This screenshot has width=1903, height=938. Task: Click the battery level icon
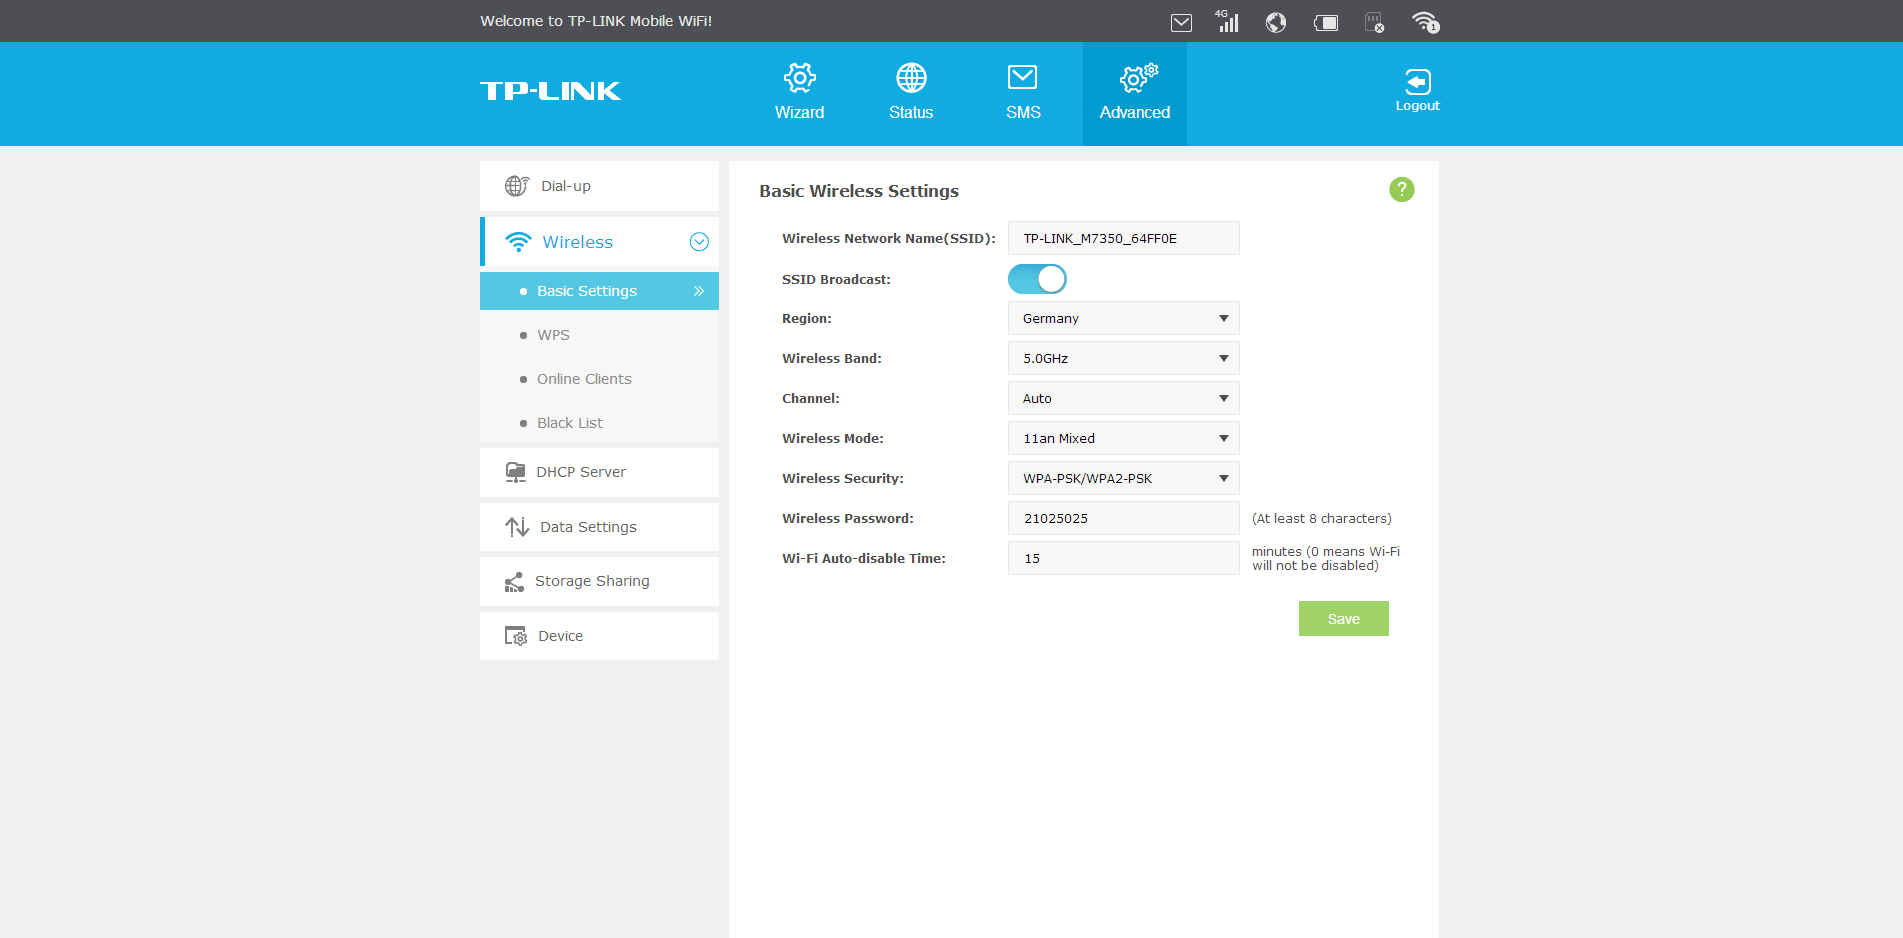click(1326, 22)
